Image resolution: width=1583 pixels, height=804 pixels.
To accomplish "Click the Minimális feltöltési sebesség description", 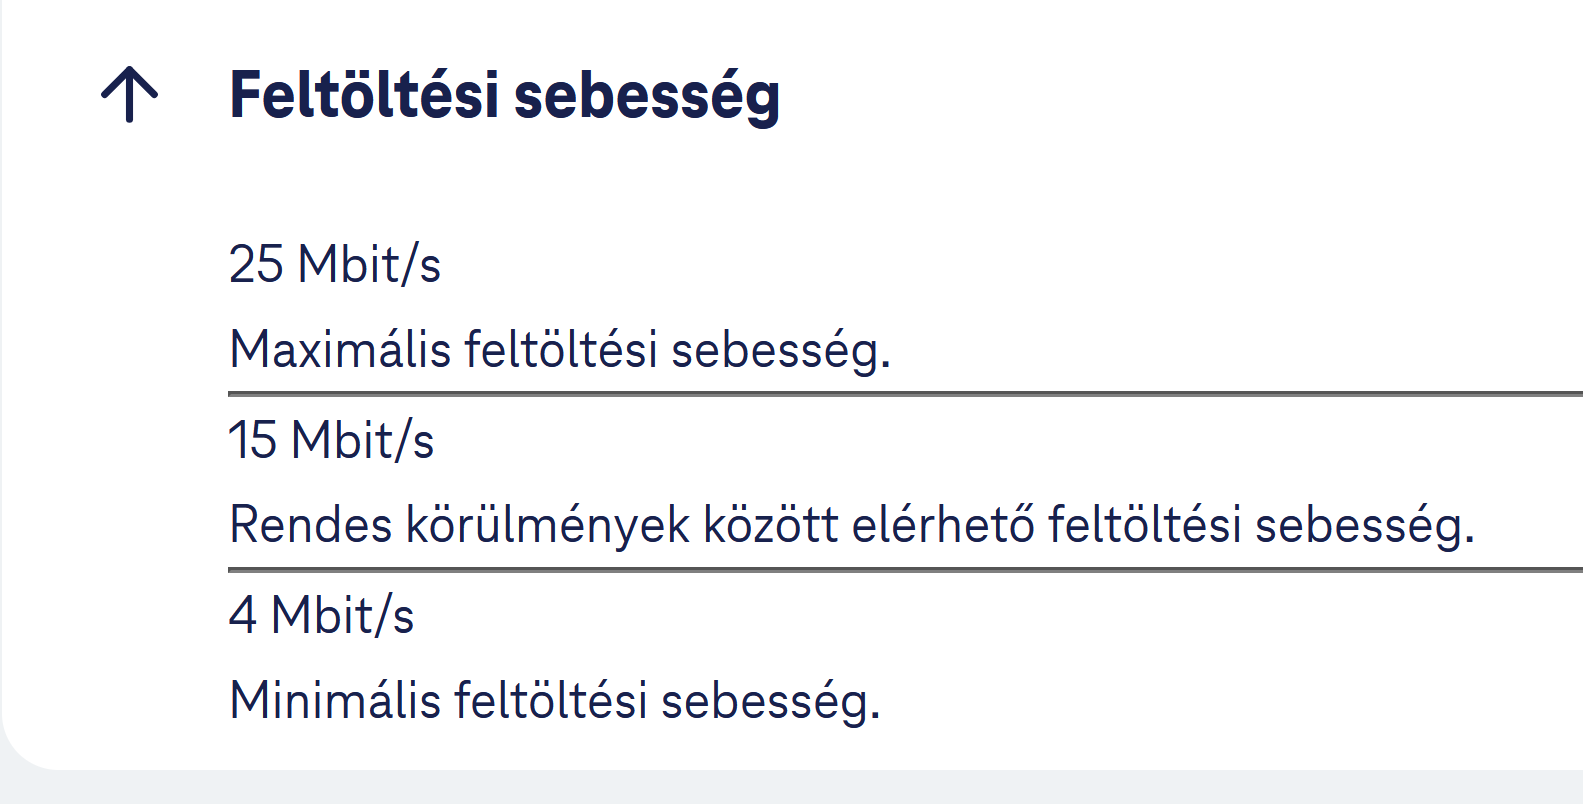I will coord(555,700).
